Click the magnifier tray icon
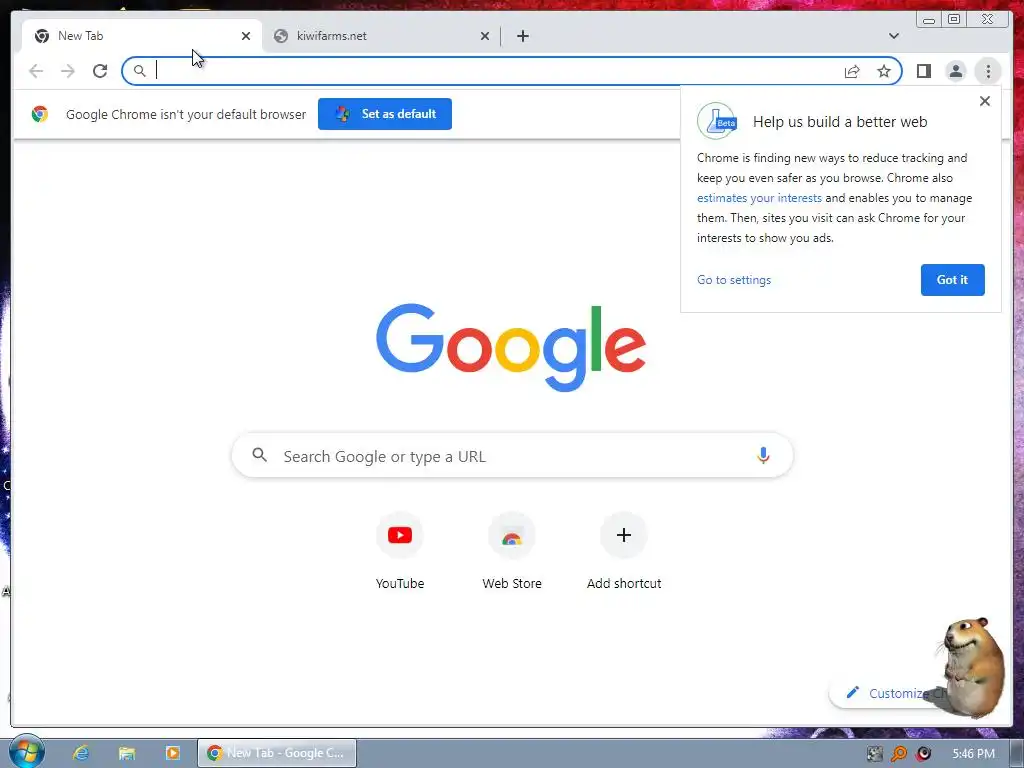 pyautogui.click(x=899, y=754)
